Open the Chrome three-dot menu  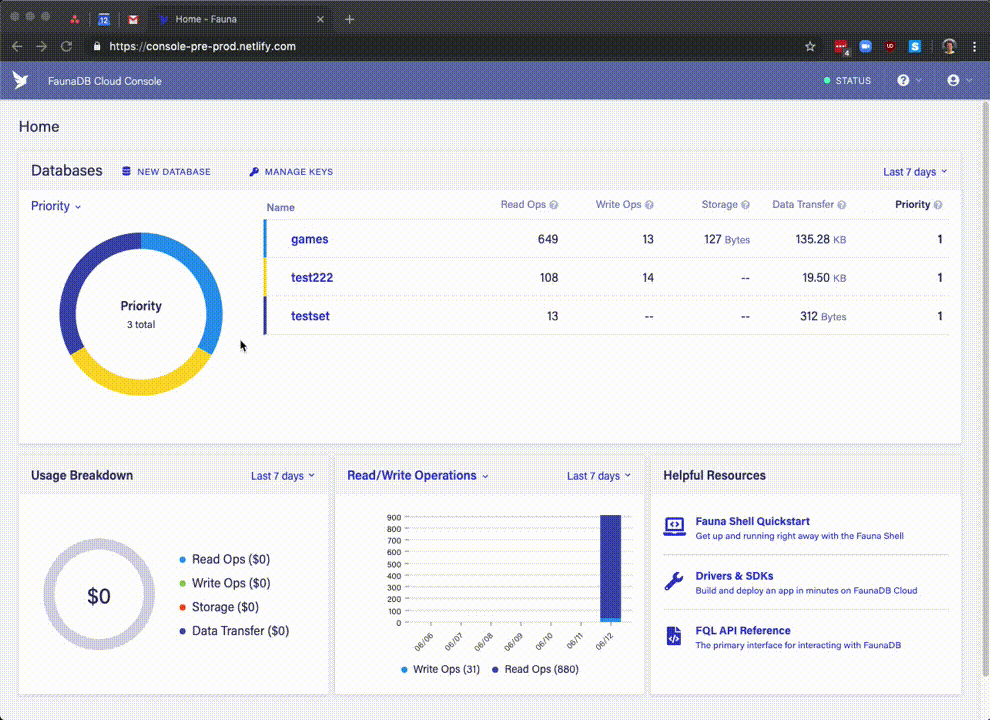[975, 46]
